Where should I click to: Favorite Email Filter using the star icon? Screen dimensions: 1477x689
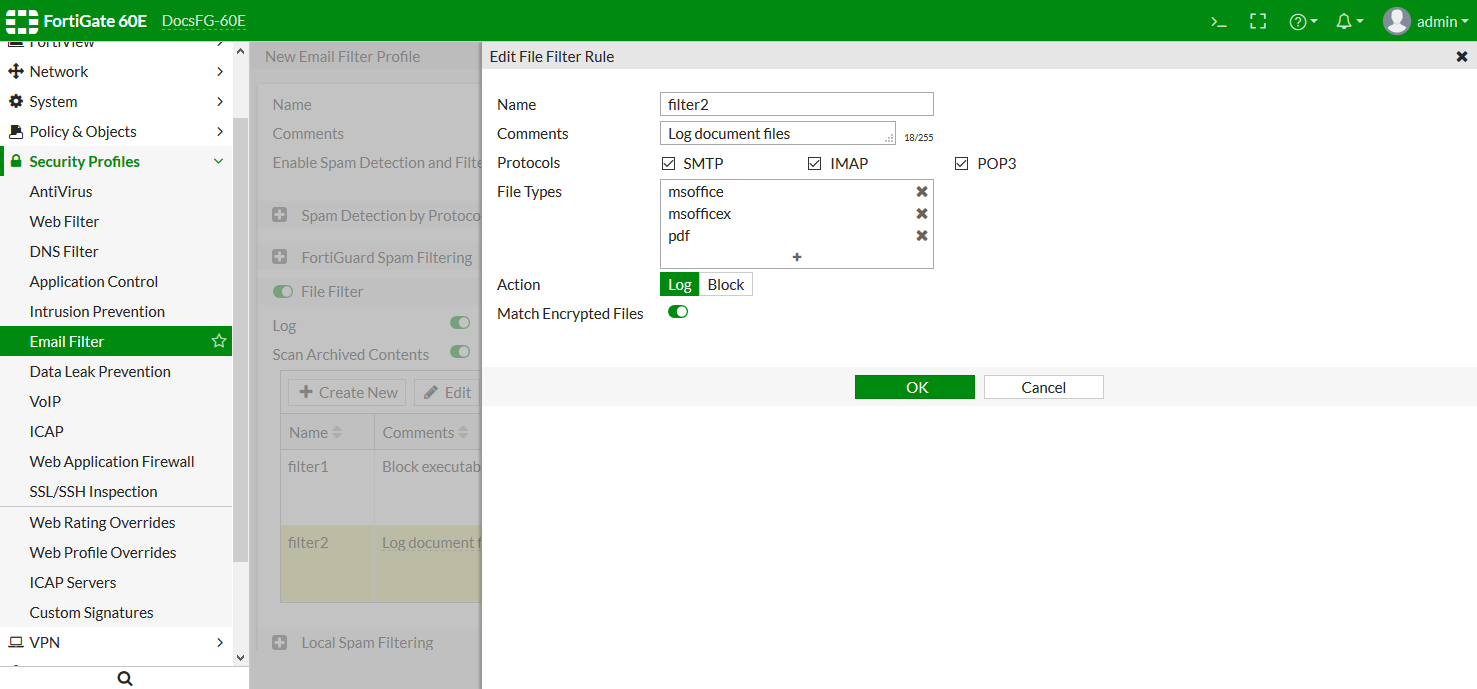[x=218, y=341]
